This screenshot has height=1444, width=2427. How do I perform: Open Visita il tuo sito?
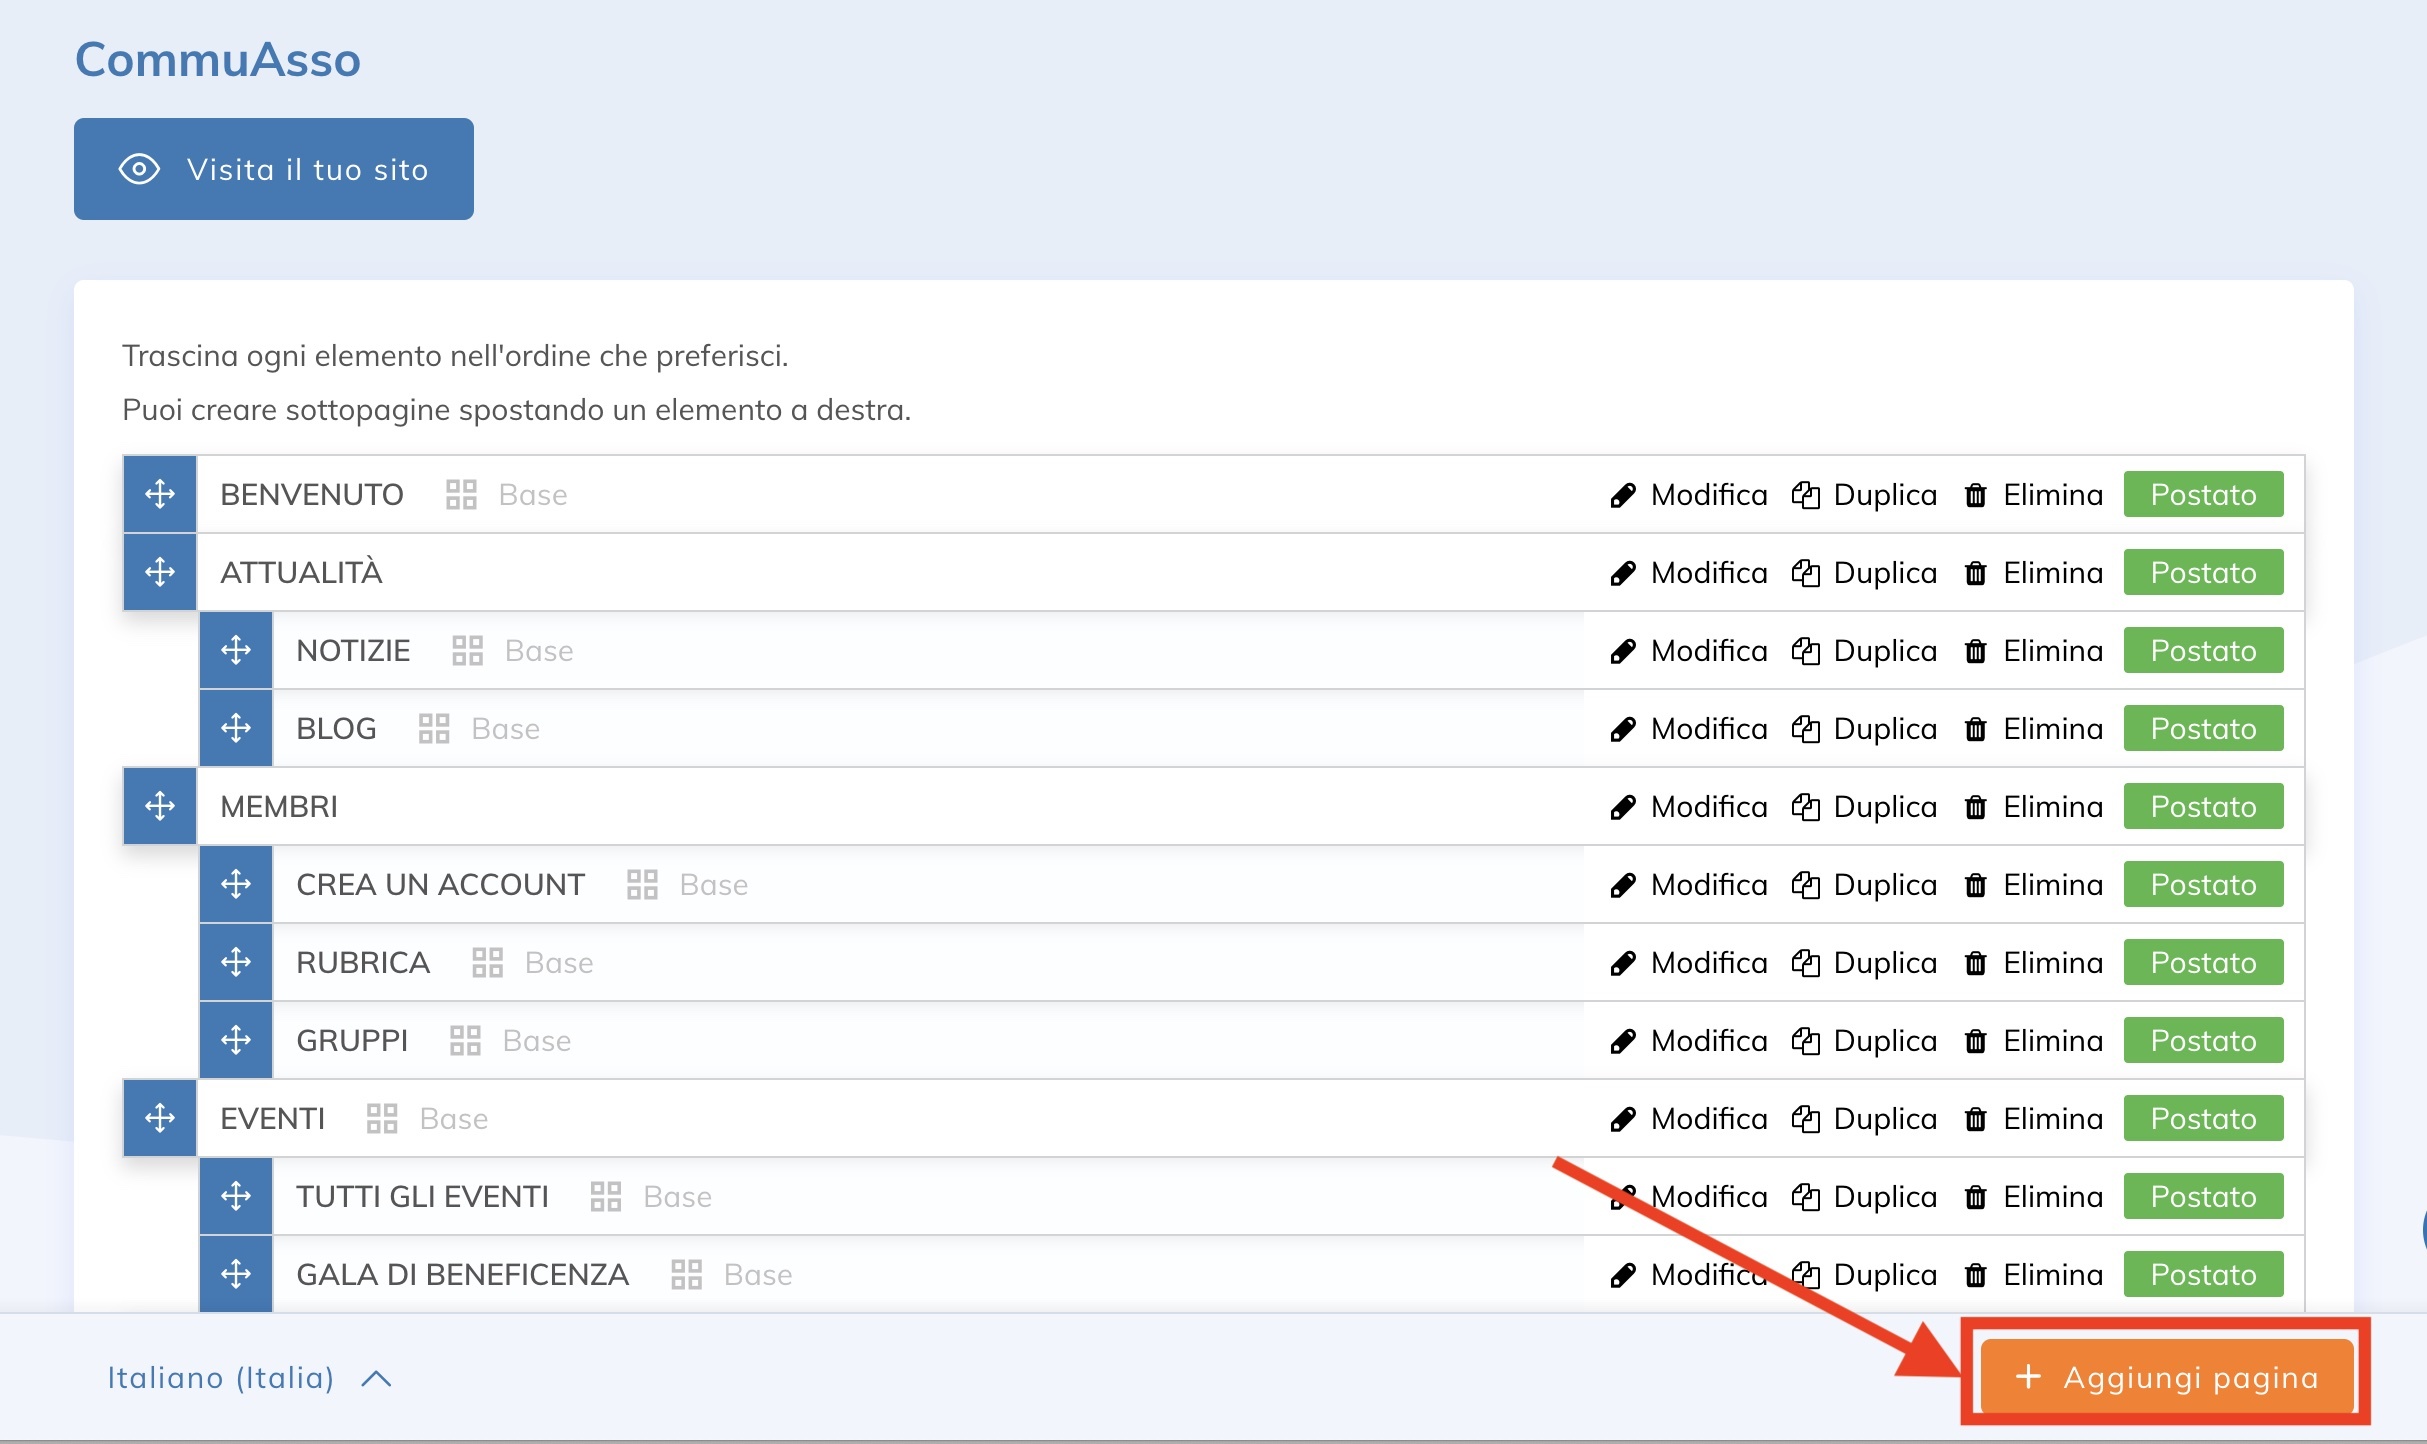274,169
